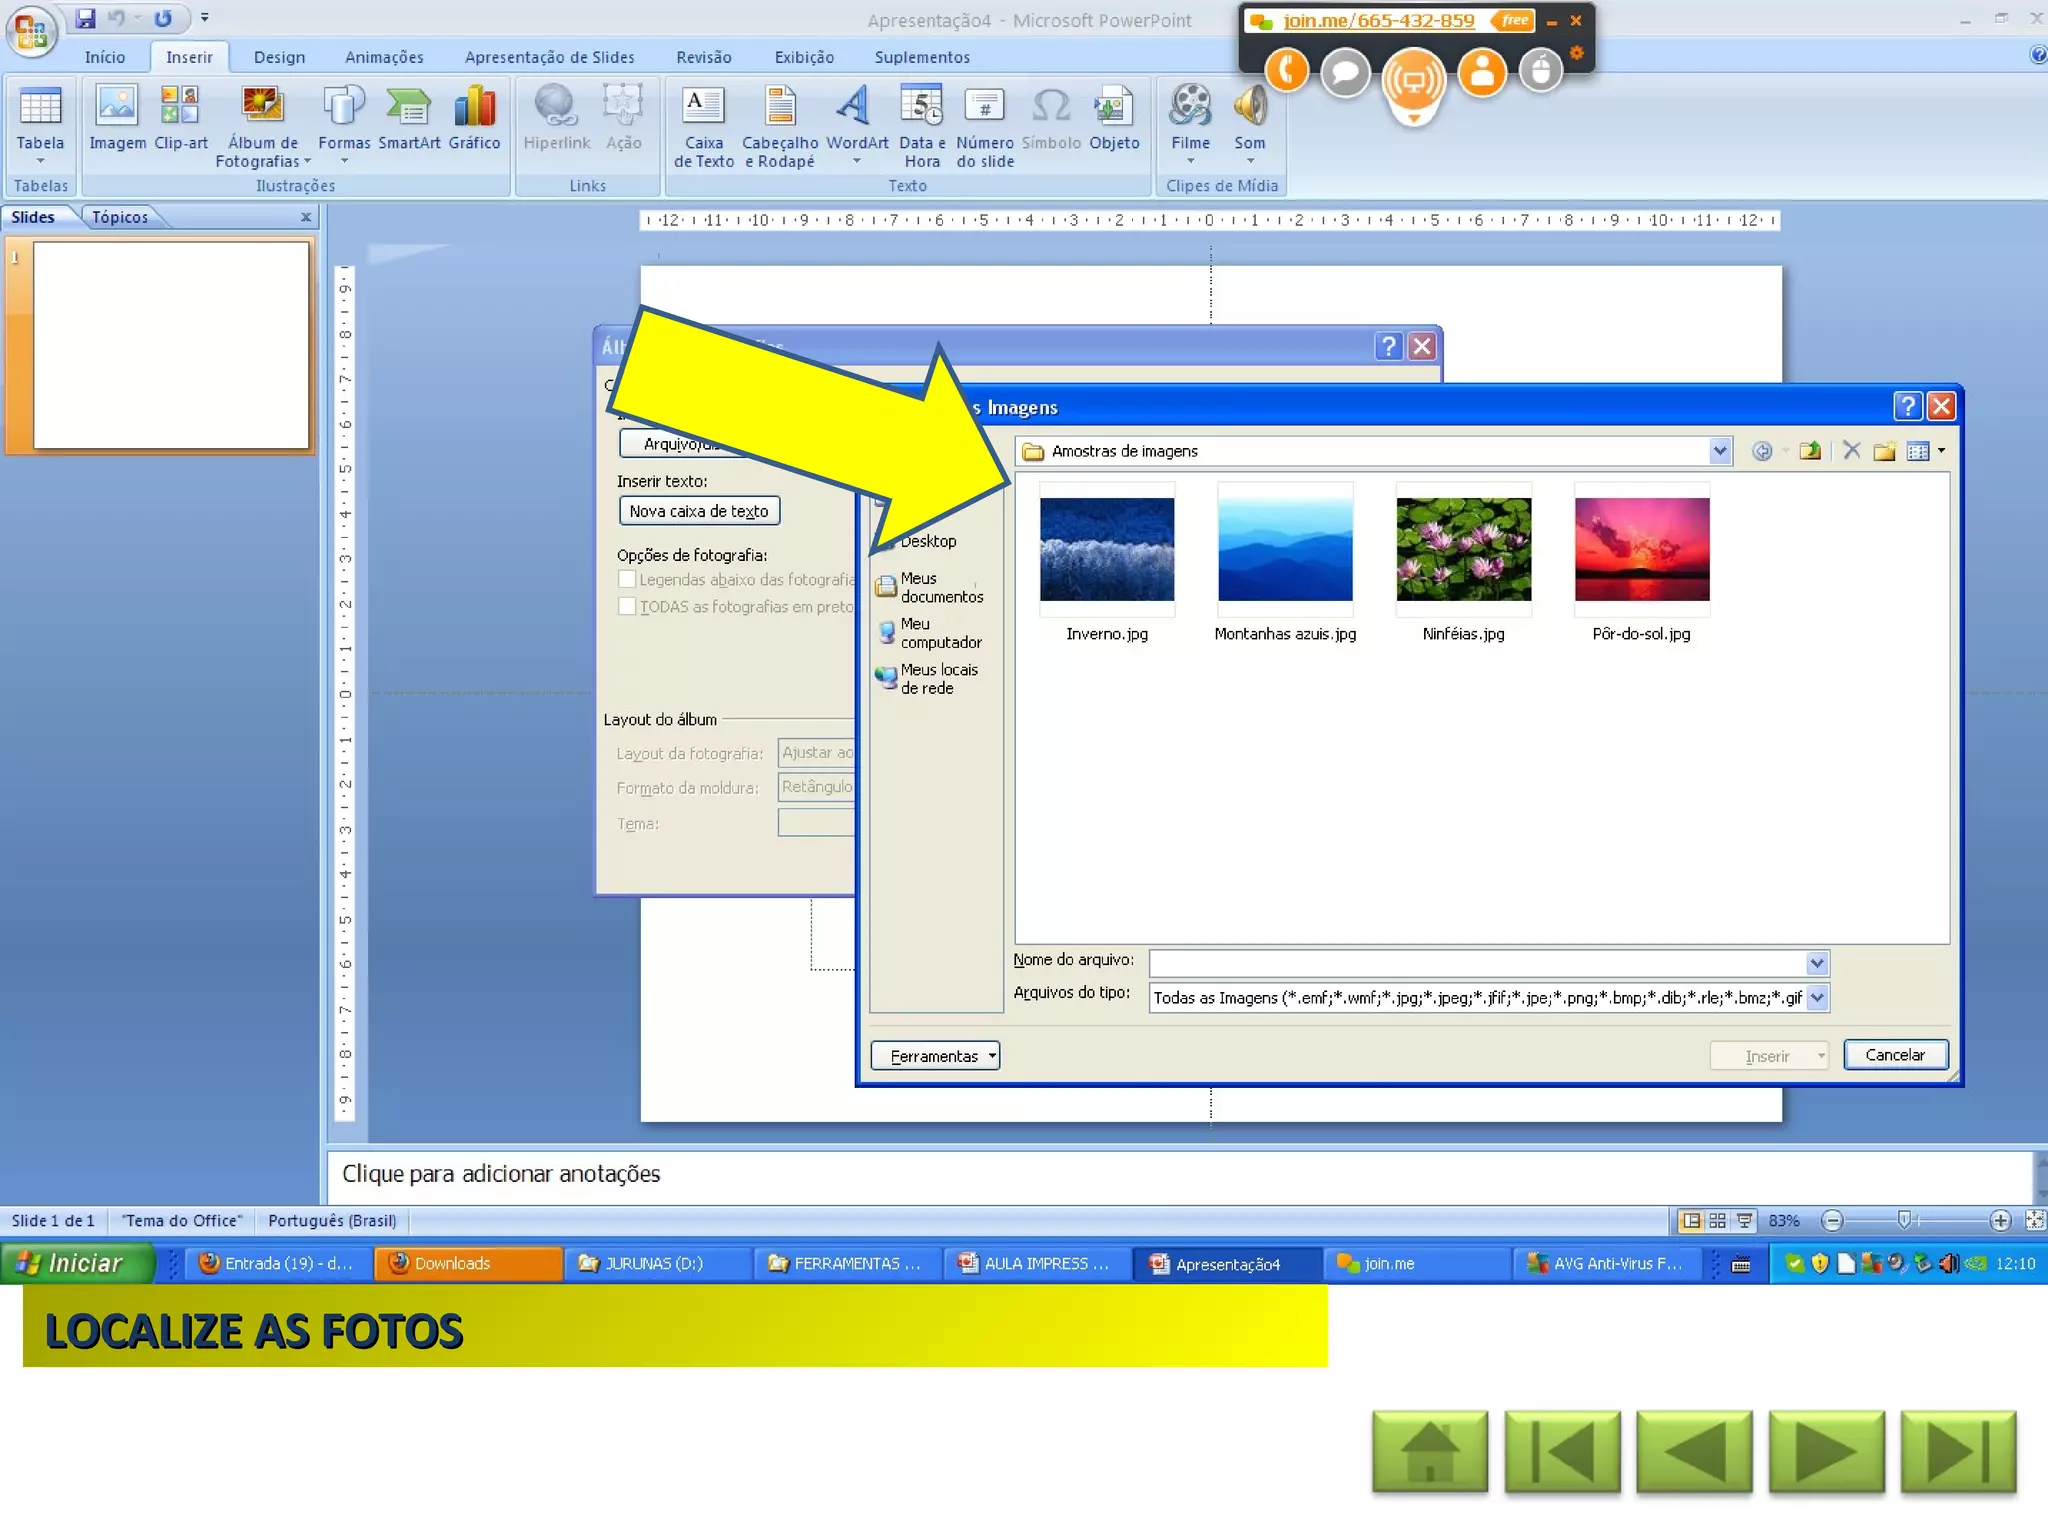Toggle the Legendas abaixo das fotografias checkbox
Viewport: 2048px width, 1536px height.
pos(627,579)
